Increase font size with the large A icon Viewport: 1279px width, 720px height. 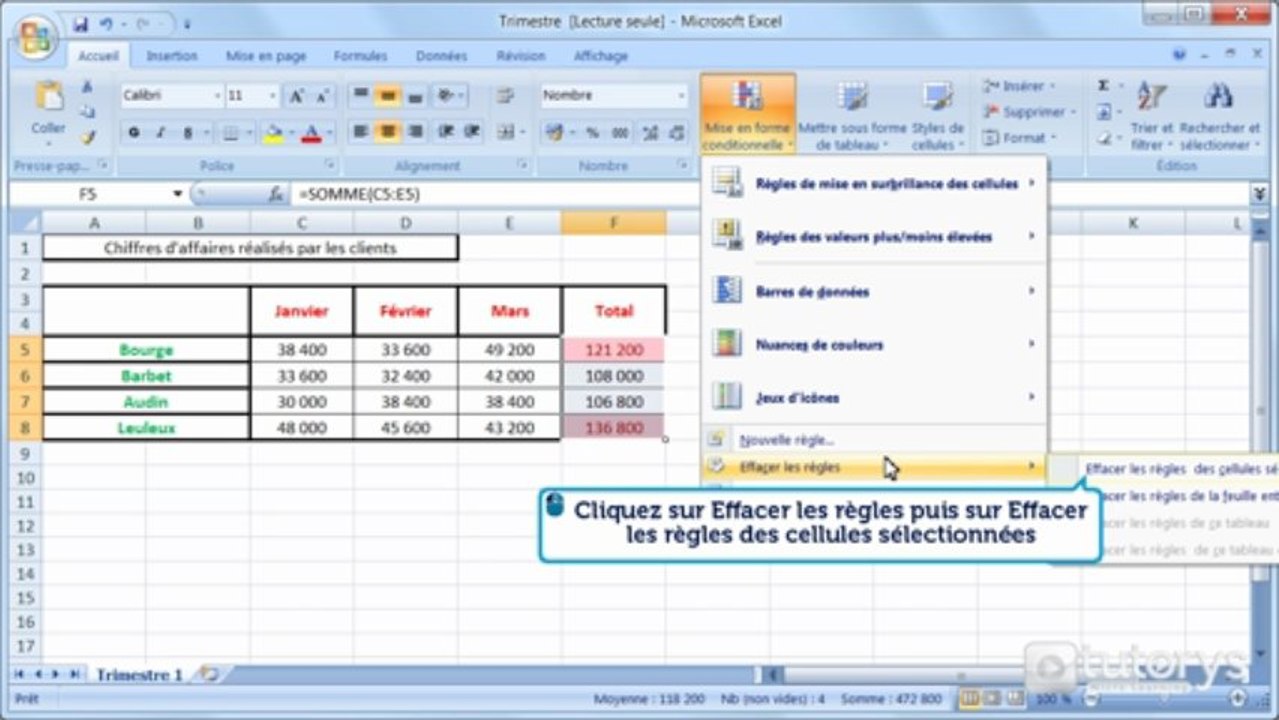click(297, 96)
